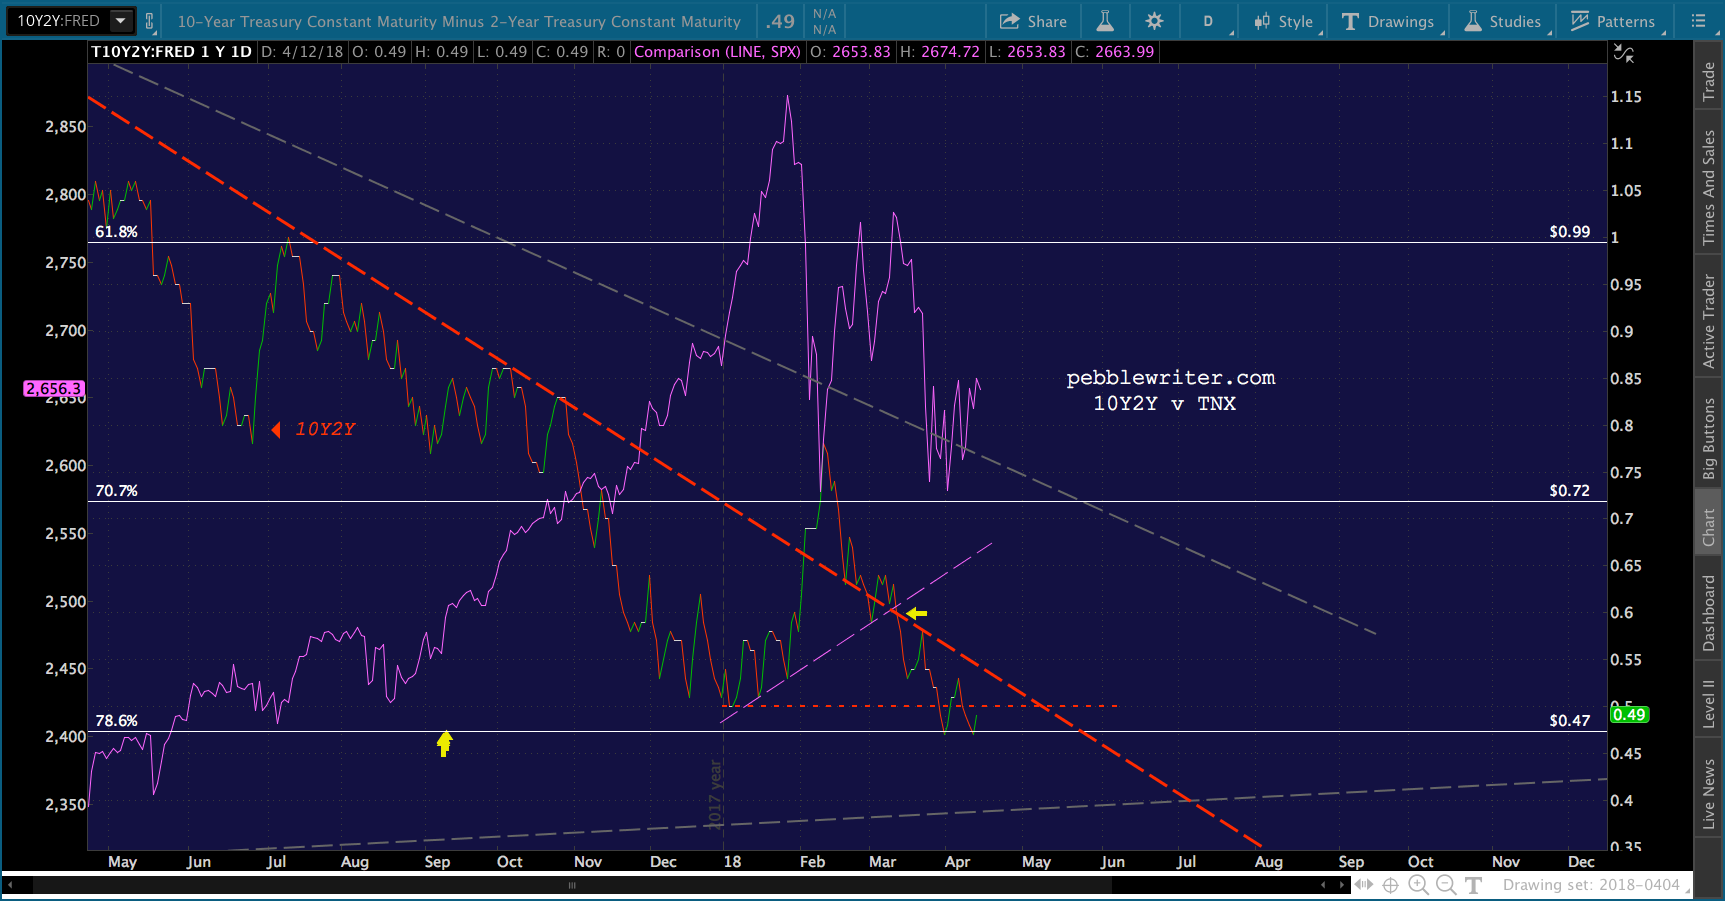Click the horizontal expand arrows icon in bottom bar
1725x901 pixels.
1363,885
